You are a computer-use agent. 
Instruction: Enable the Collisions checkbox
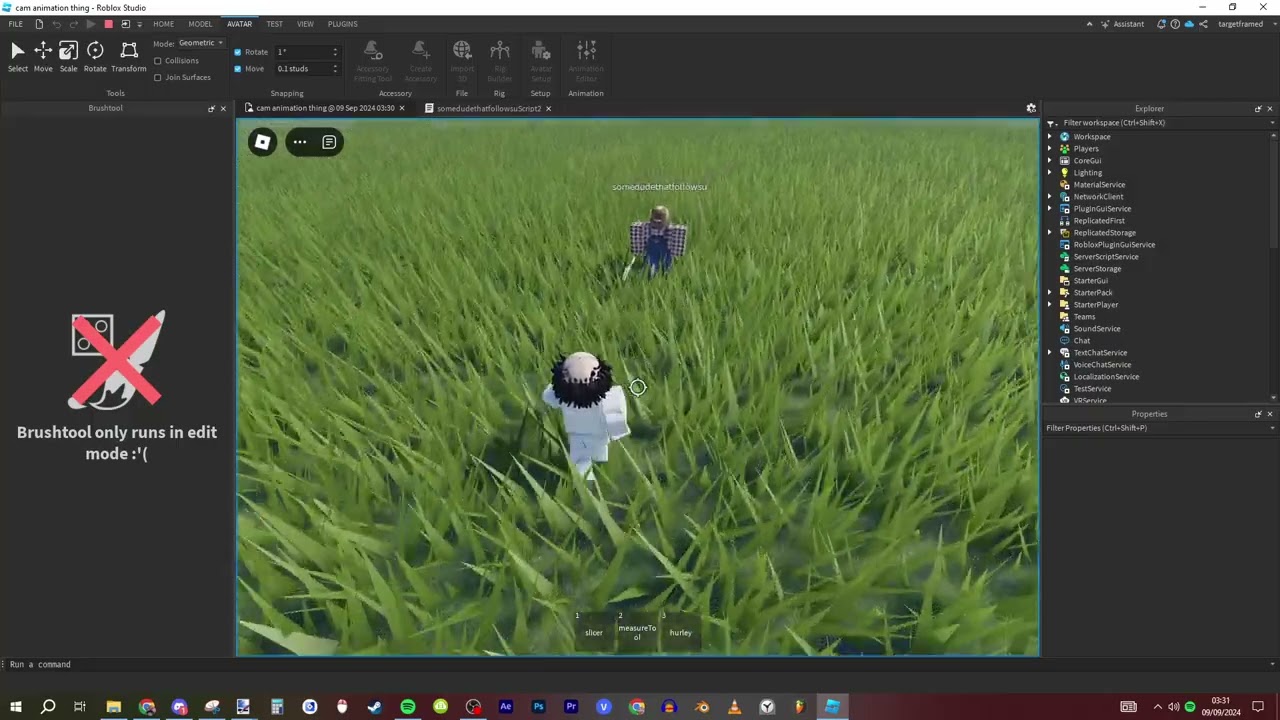(x=158, y=61)
